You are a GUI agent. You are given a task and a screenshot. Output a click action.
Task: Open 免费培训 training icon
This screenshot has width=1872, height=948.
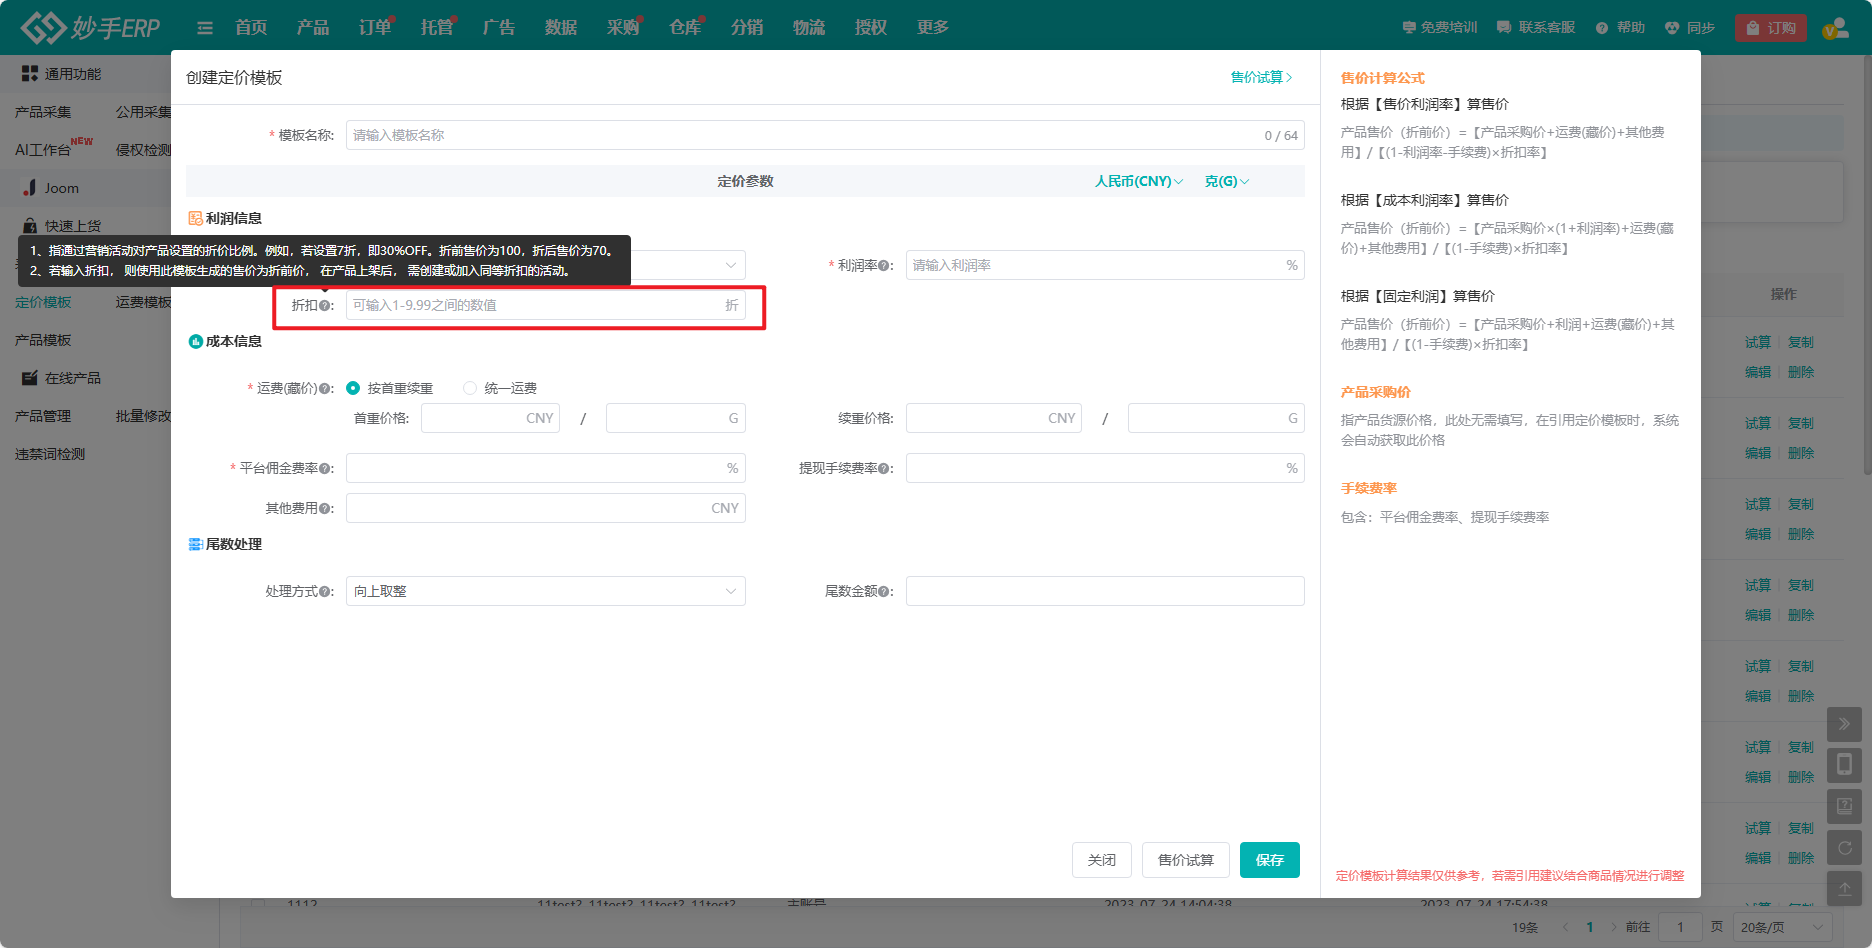1409,28
